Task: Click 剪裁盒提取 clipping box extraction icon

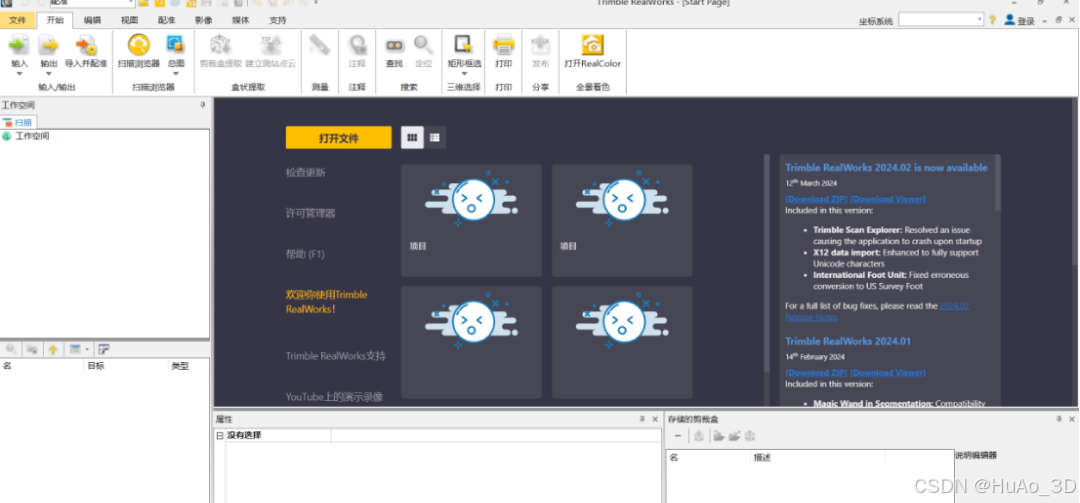Action: [220, 45]
